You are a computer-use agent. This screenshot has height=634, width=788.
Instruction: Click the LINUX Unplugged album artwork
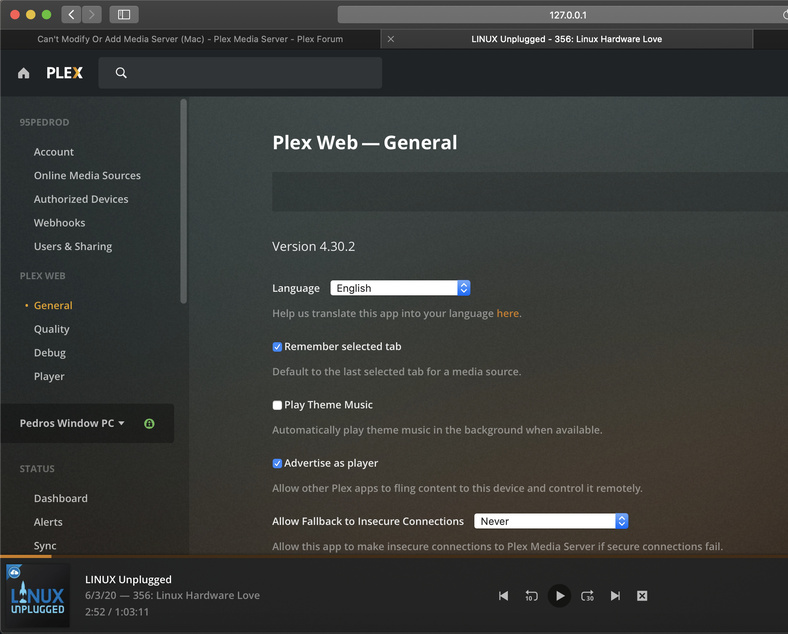pyautogui.click(x=38, y=596)
